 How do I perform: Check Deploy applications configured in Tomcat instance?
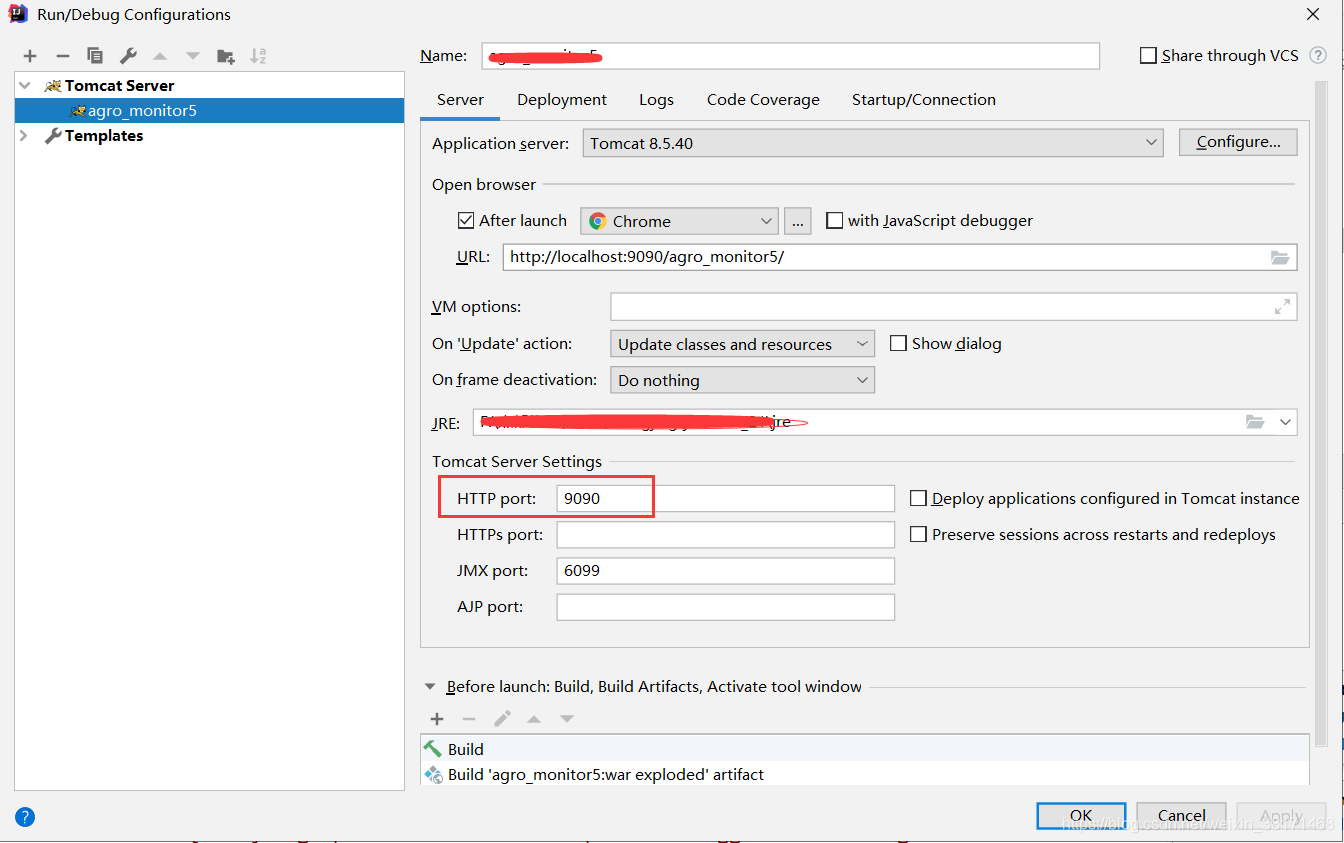tap(918, 498)
